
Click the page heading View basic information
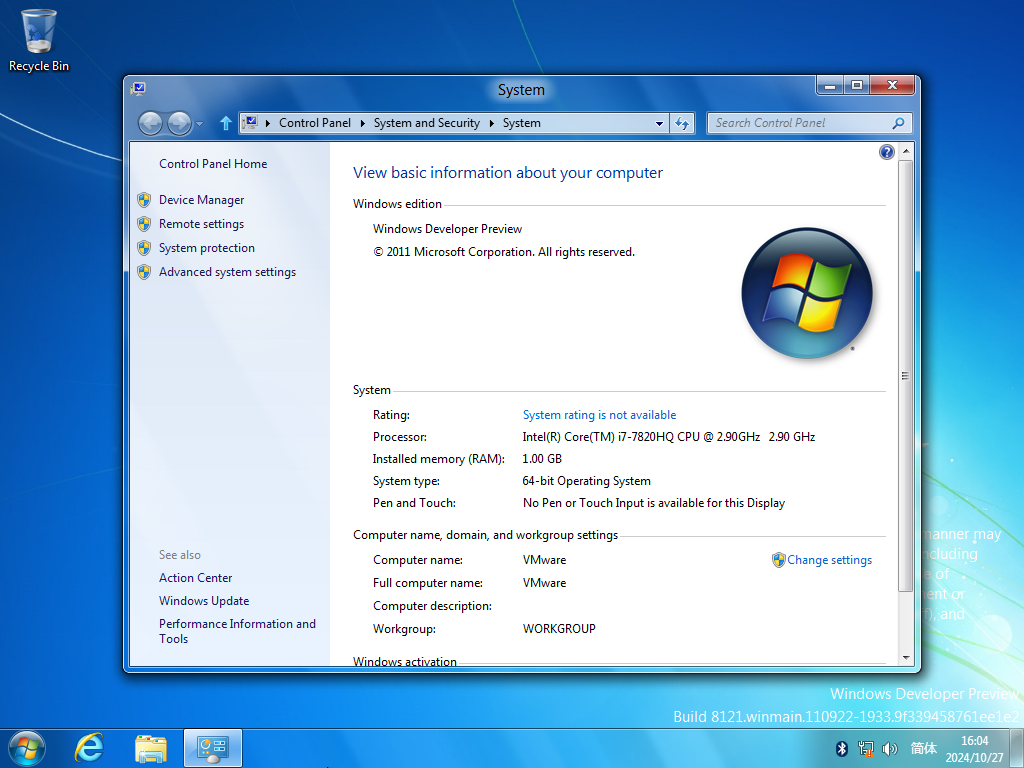click(507, 173)
